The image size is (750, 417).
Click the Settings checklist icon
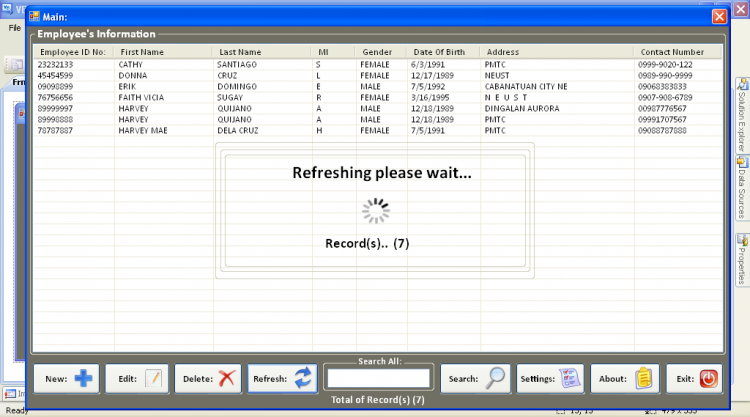coord(569,378)
